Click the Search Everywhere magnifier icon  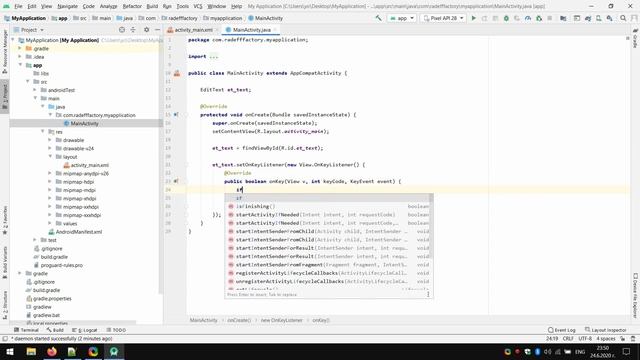(623, 18)
